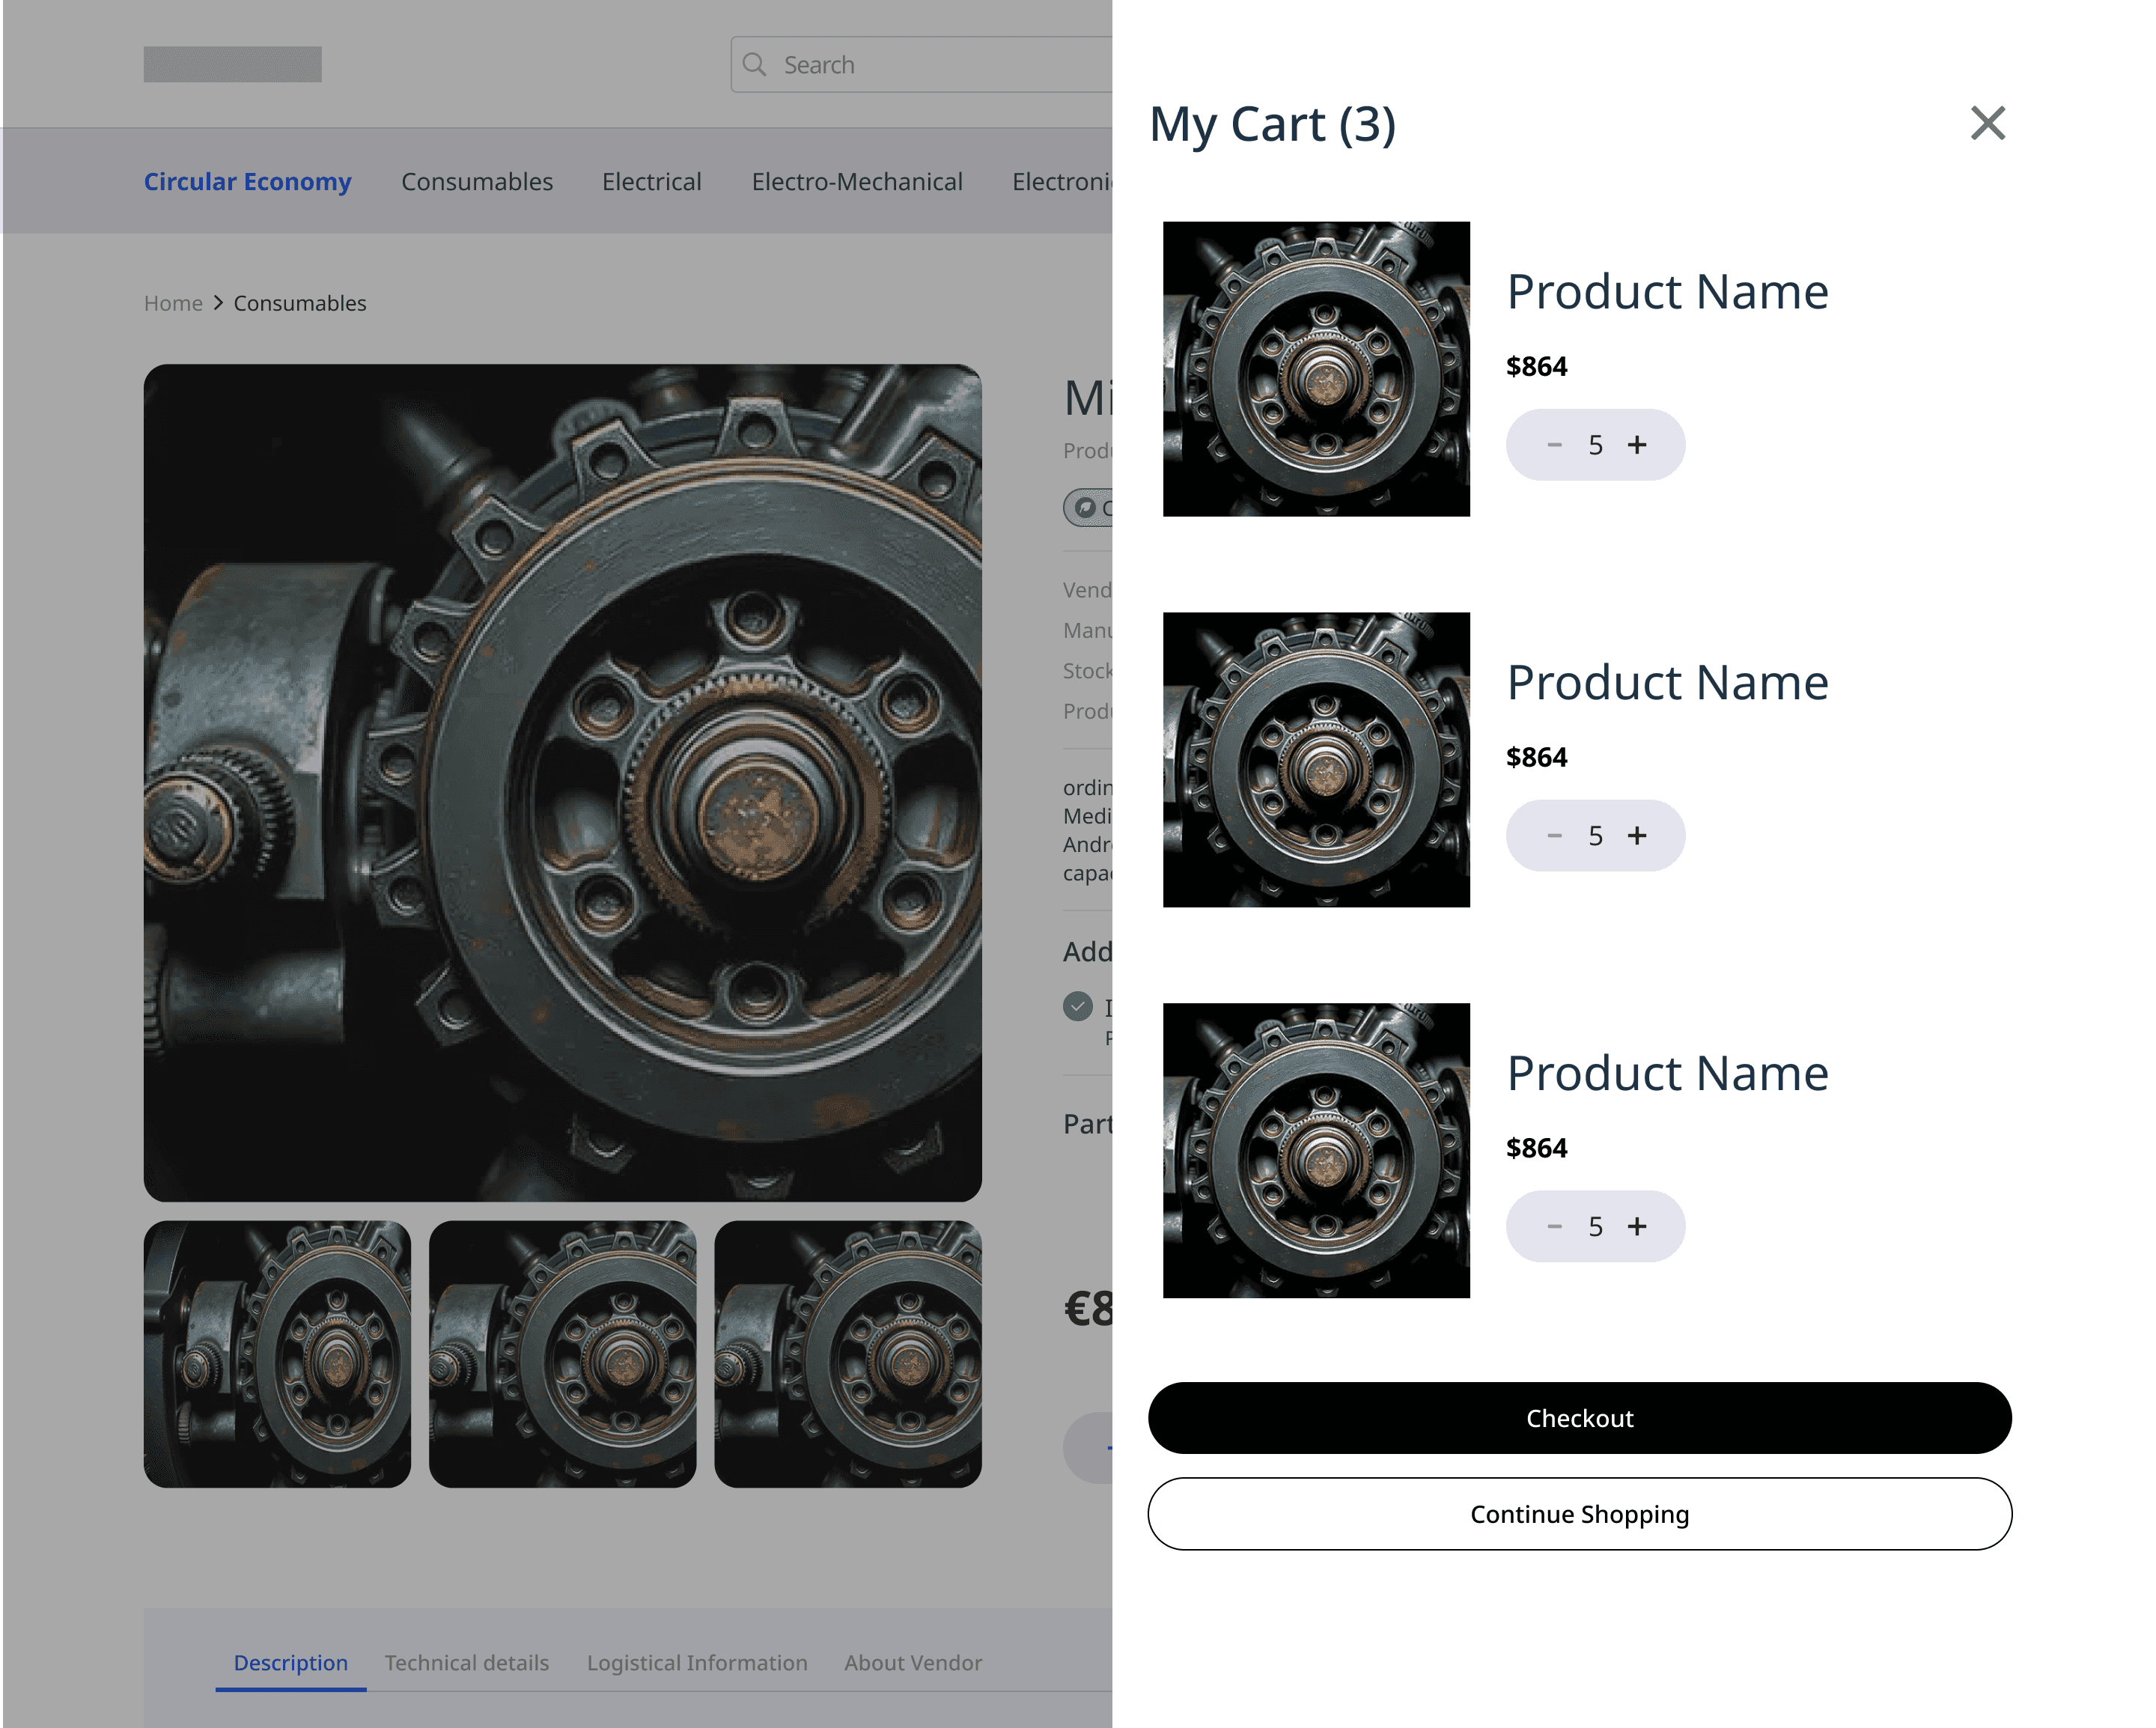This screenshot has width=2156, height=1728.
Task: Switch to Description tab
Action: click(291, 1663)
